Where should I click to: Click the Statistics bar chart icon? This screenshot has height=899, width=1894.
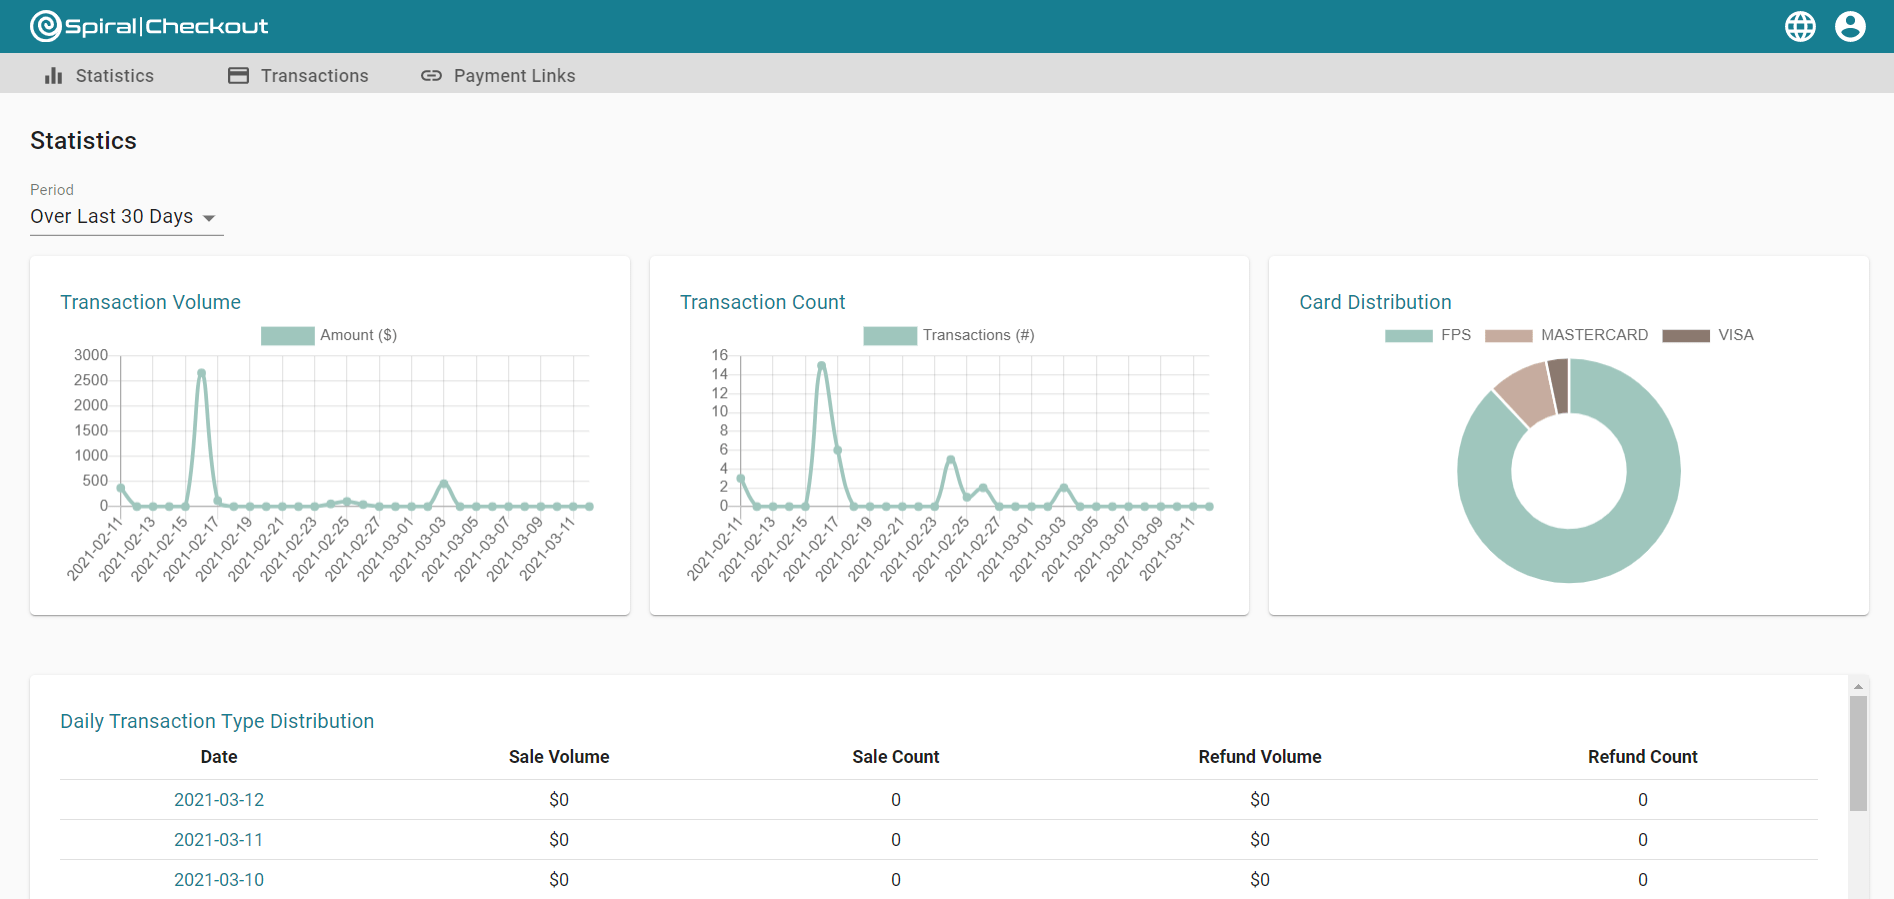point(54,76)
